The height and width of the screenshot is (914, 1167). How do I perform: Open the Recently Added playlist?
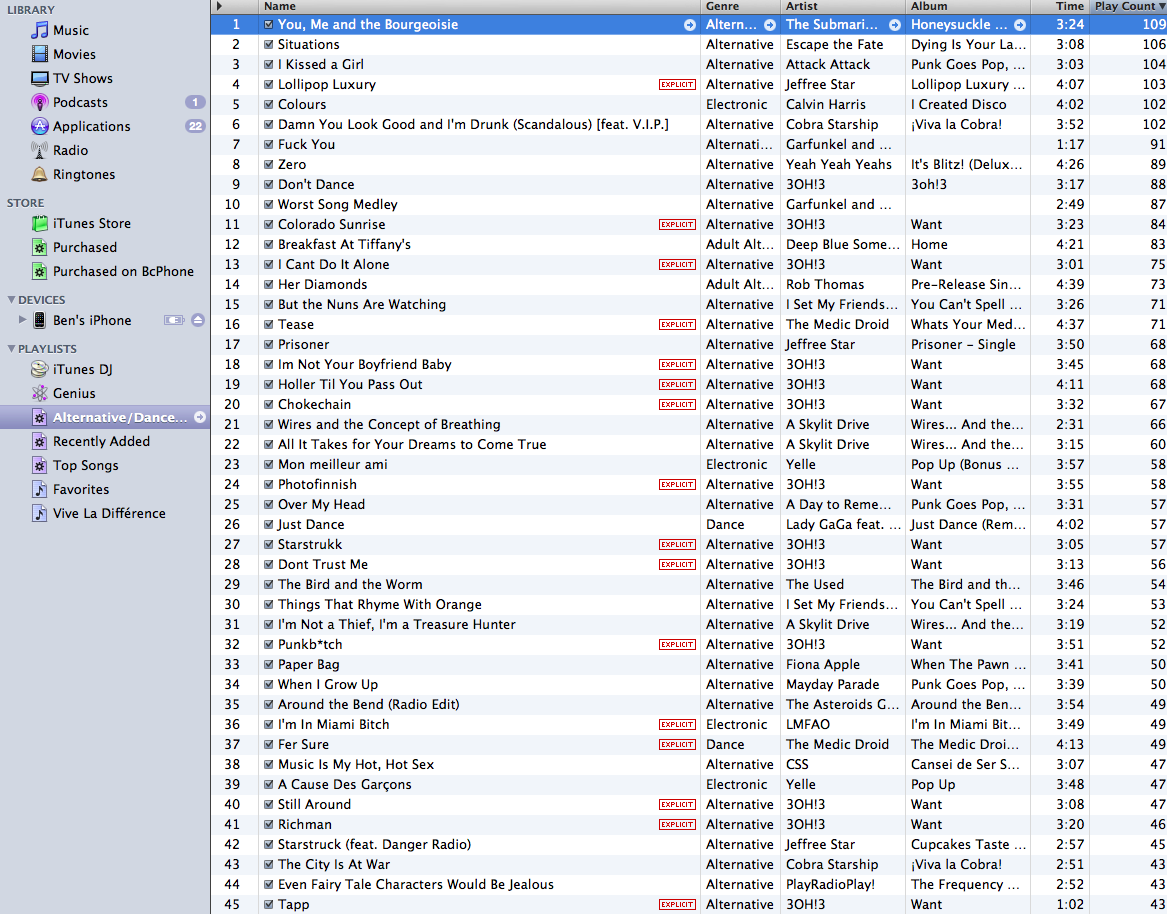pos(105,441)
